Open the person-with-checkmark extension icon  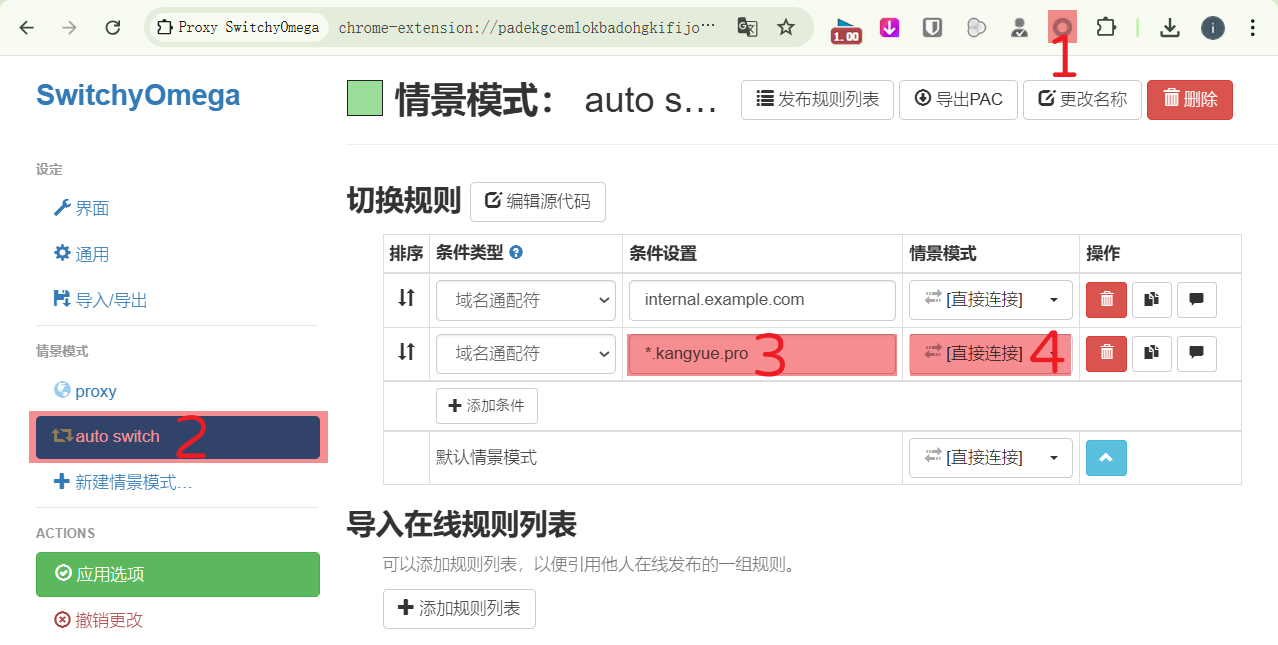click(x=1019, y=28)
